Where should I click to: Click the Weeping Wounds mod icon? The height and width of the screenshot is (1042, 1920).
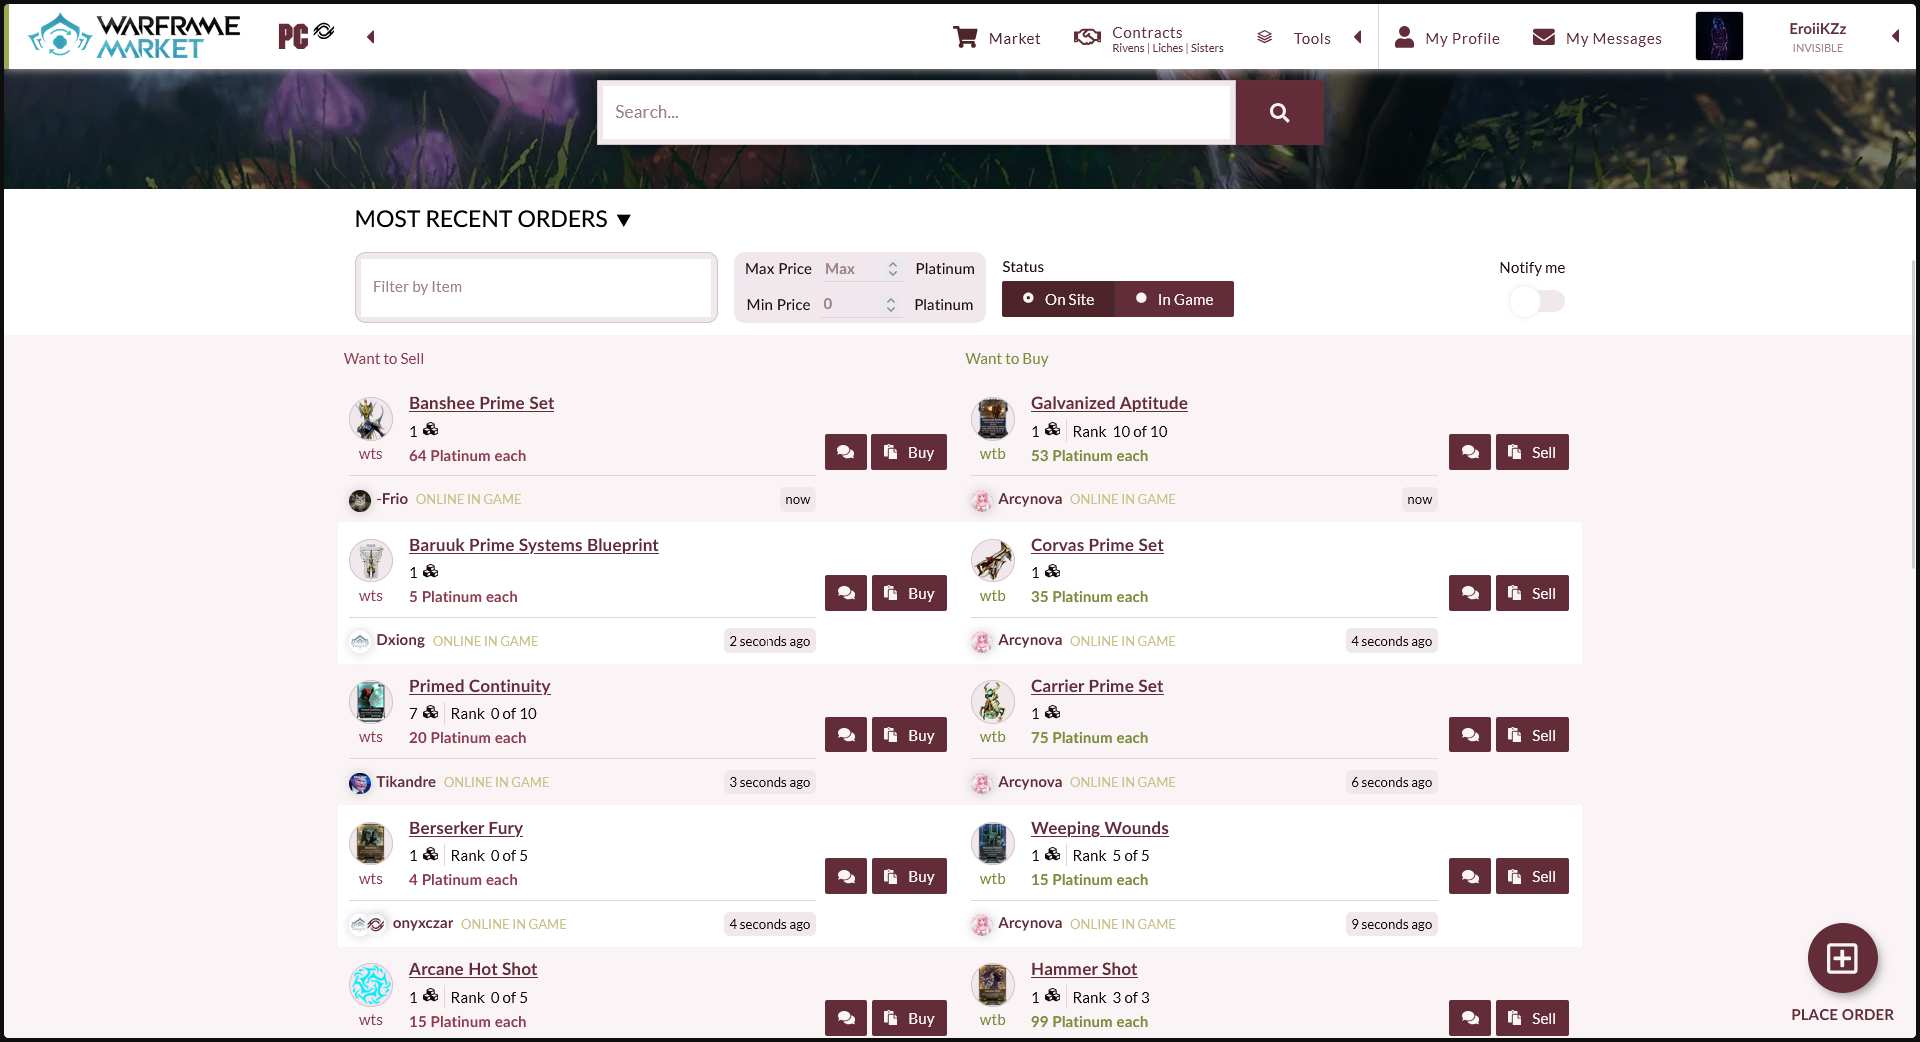click(x=993, y=844)
